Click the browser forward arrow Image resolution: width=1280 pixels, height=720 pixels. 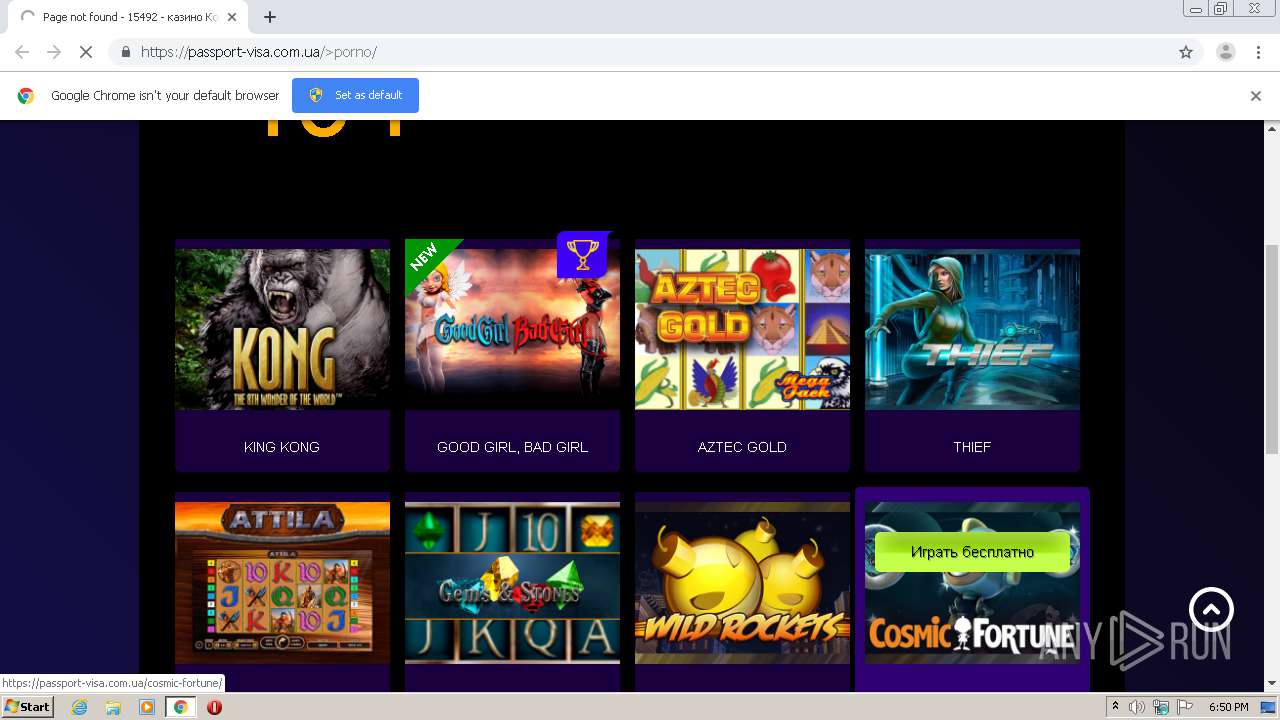click(54, 52)
